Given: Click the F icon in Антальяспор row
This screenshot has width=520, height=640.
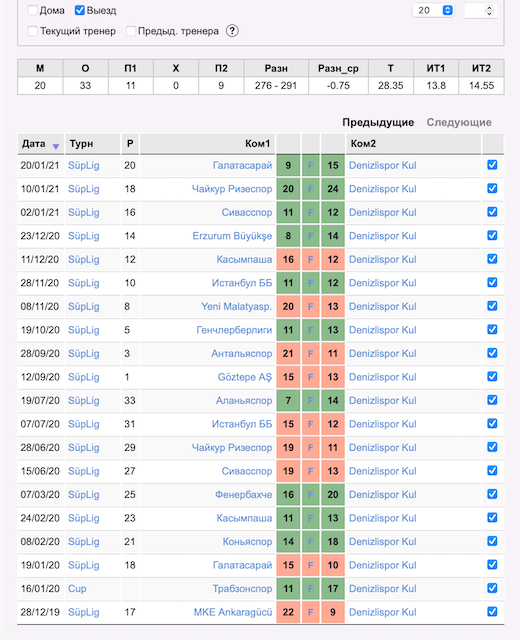Looking at the screenshot, I should point(311,353).
